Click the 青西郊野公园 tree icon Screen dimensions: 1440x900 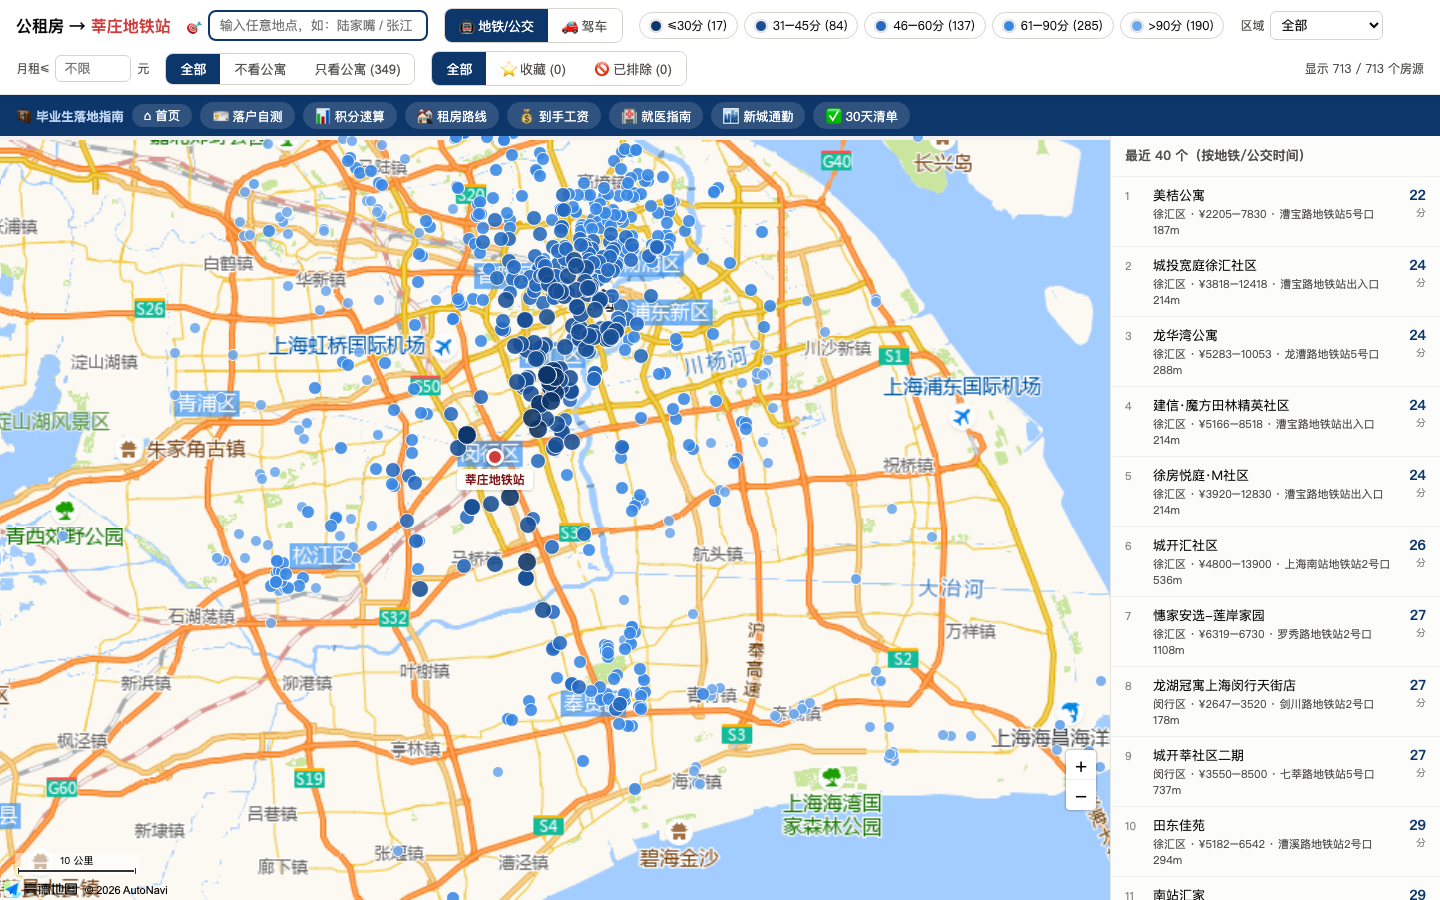(x=65, y=511)
